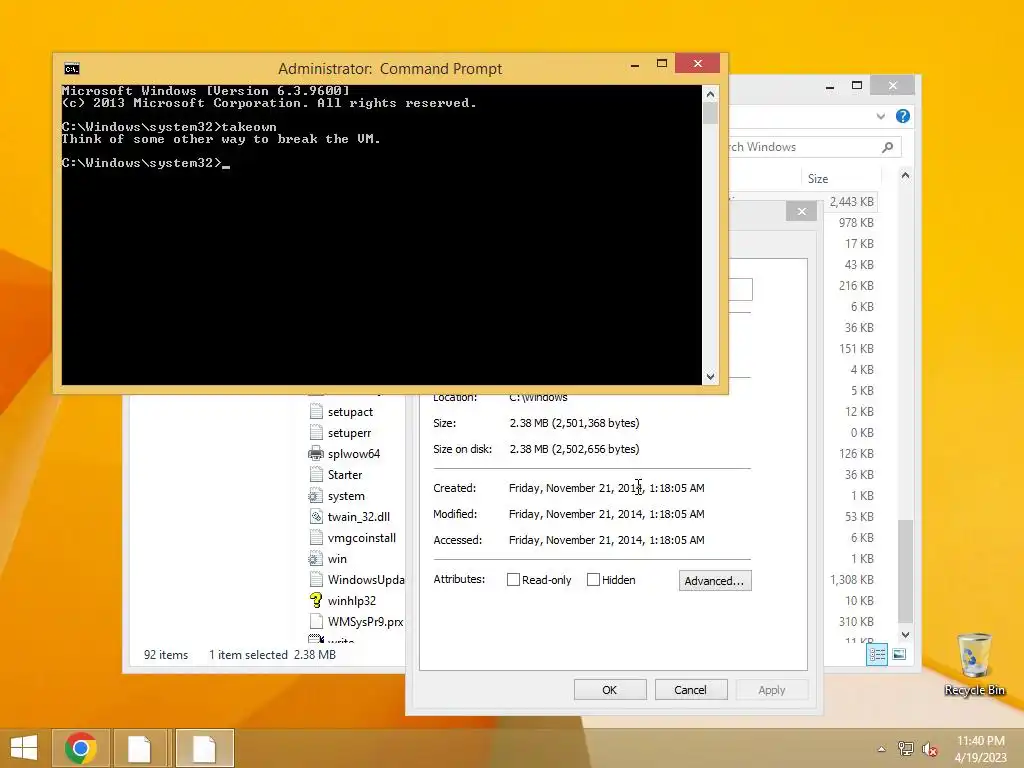Click the 216 KB size cell
This screenshot has height=768, width=1024.
click(856, 285)
